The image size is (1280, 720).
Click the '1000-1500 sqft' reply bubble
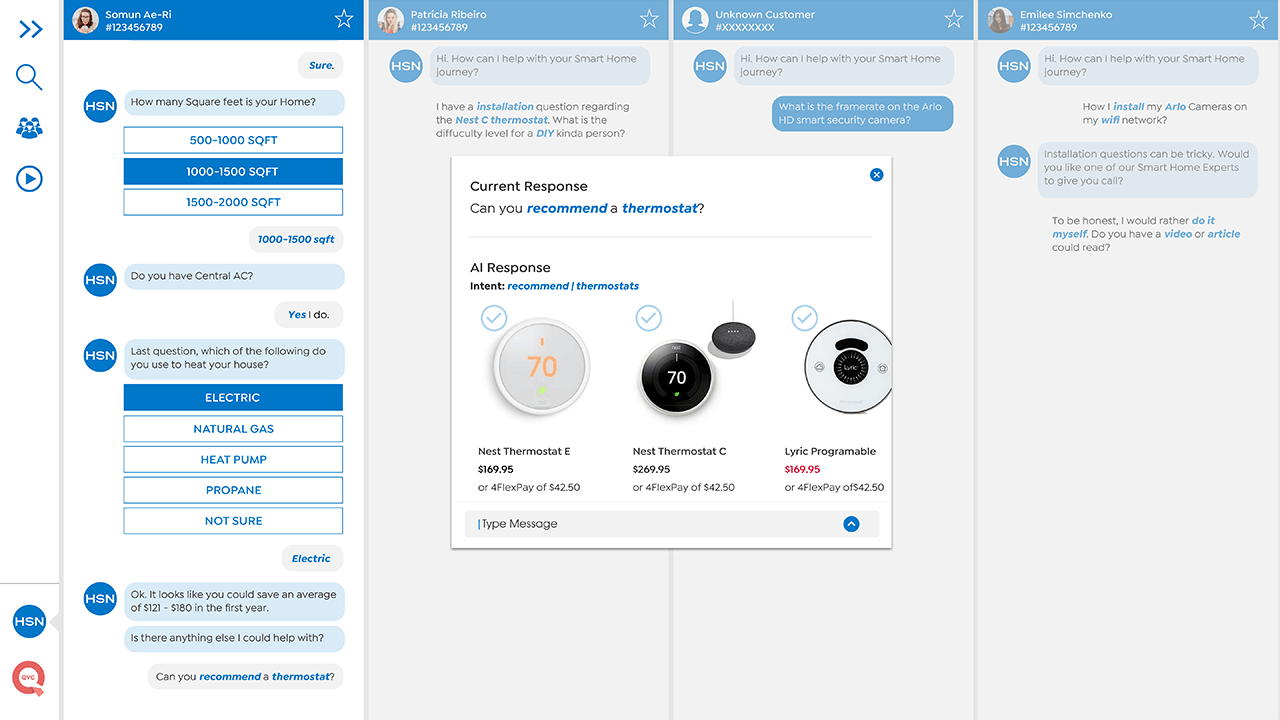(296, 239)
